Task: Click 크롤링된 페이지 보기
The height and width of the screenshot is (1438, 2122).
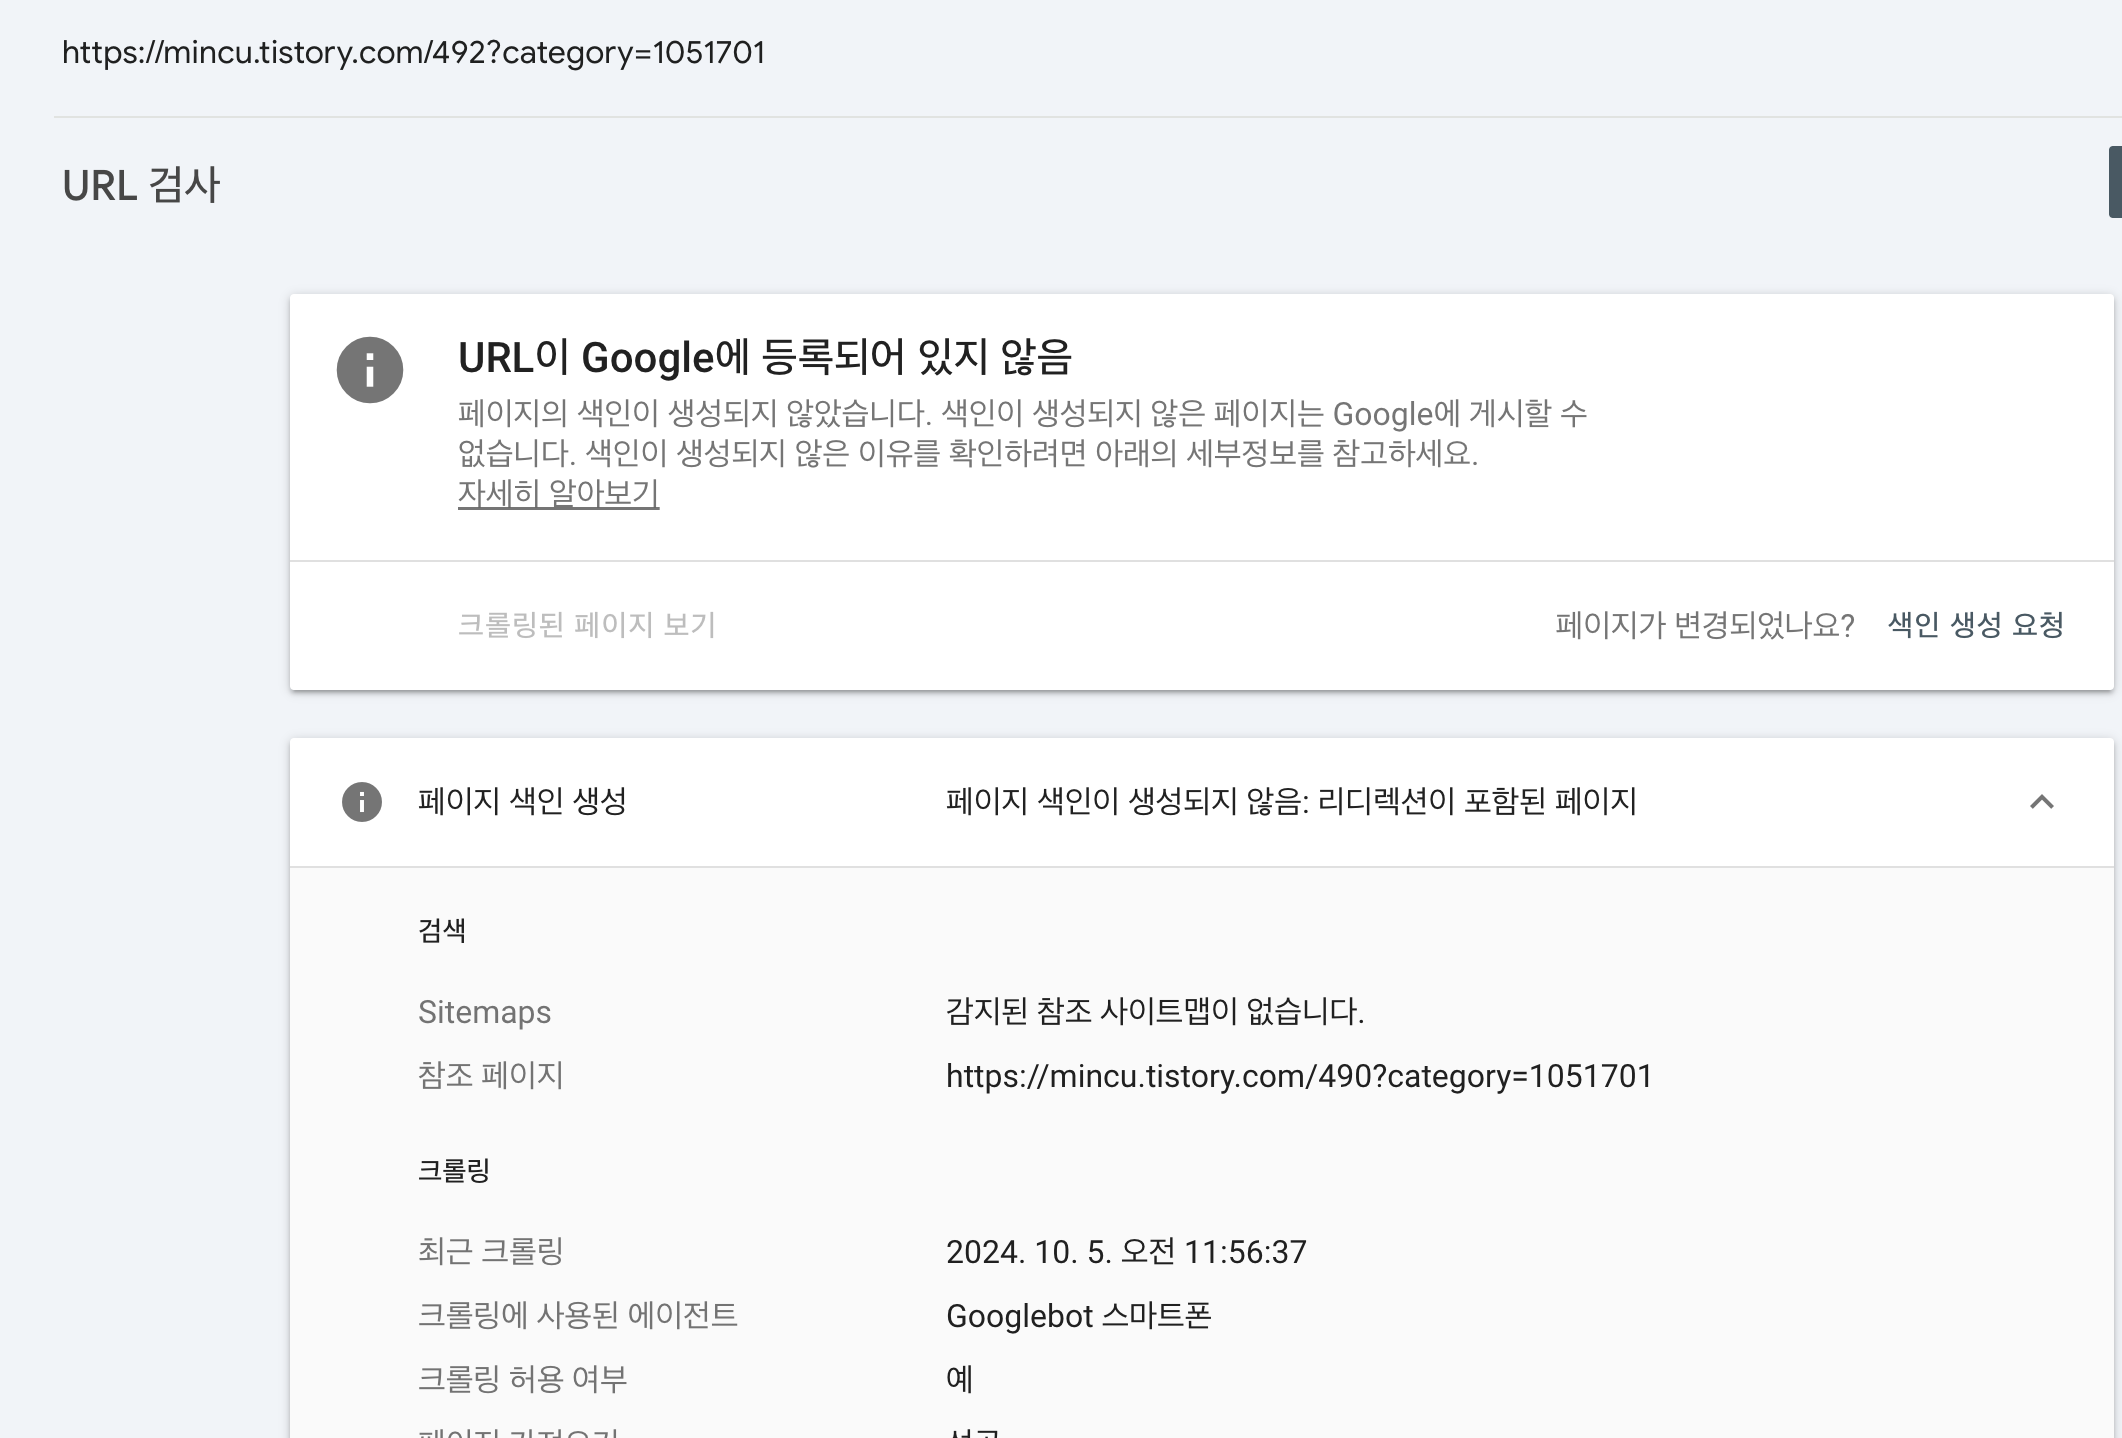Action: (586, 625)
